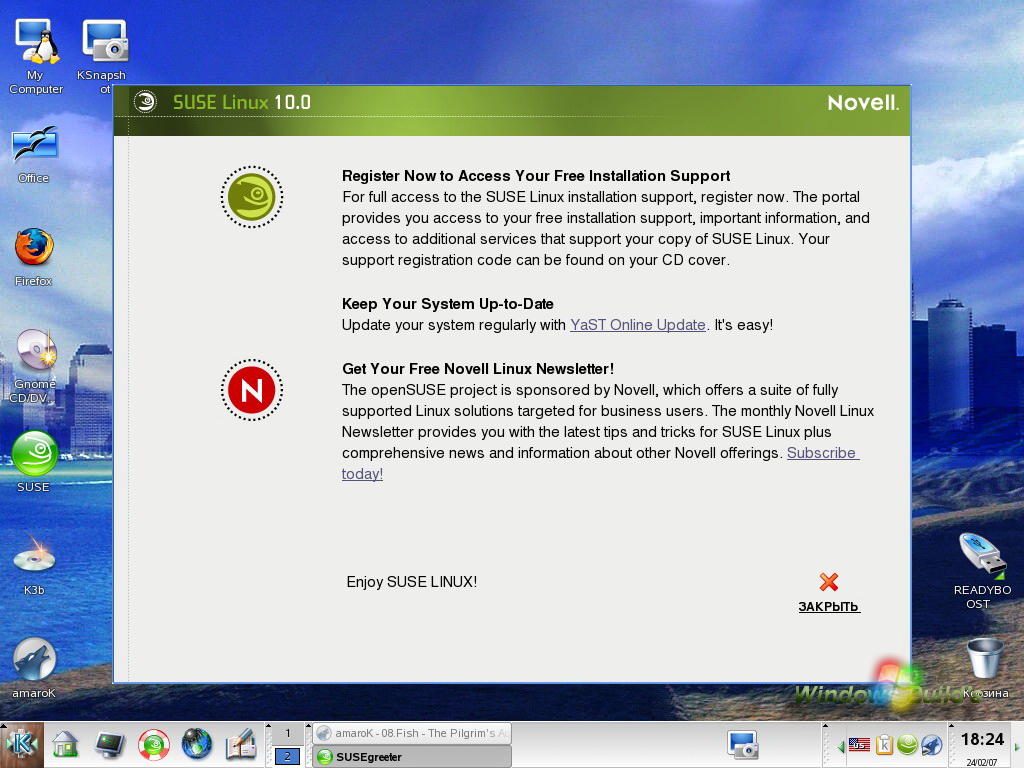Open the SUSE updater tray icon
This screenshot has width=1024, height=768.
pyautogui.click(x=908, y=744)
